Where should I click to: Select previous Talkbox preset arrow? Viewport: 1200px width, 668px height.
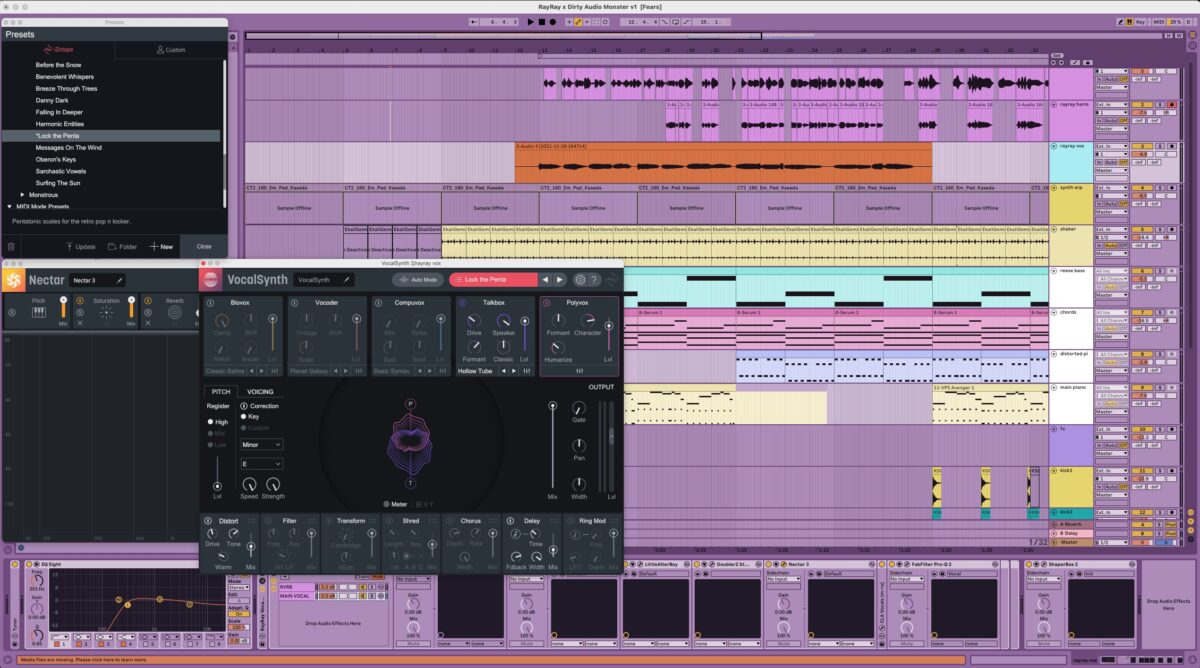pyautogui.click(x=504, y=371)
